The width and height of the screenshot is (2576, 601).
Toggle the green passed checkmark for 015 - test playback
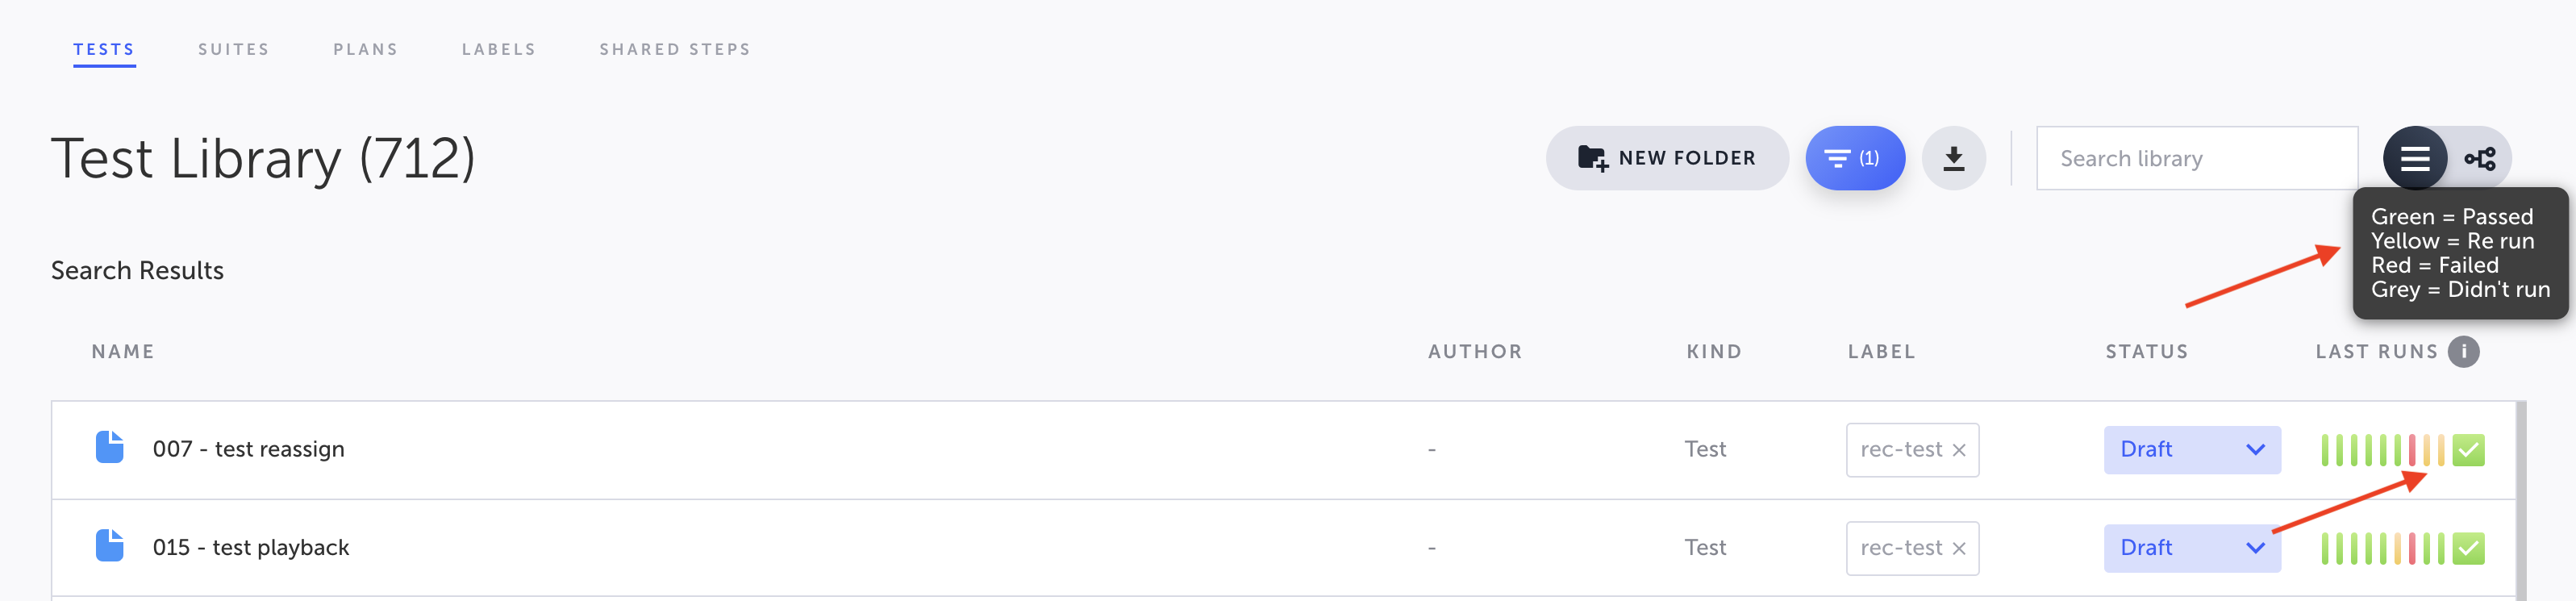pyautogui.click(x=2468, y=547)
